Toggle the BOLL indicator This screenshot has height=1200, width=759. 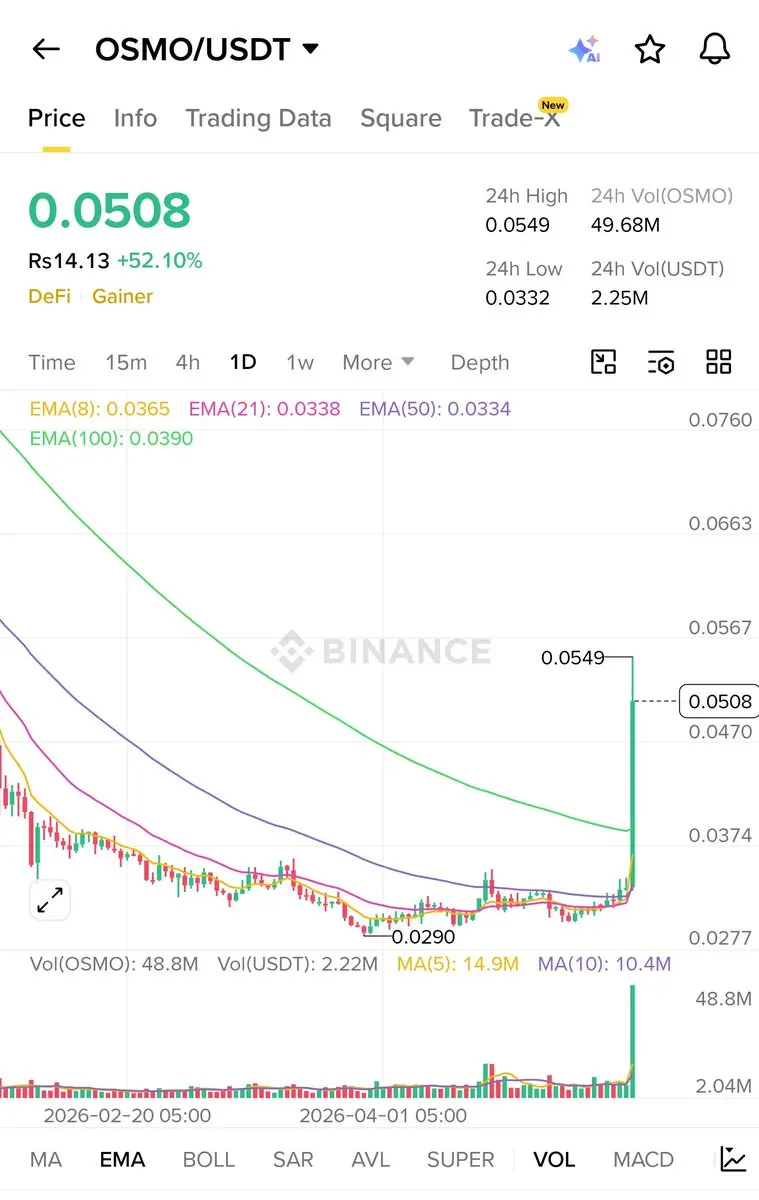[x=209, y=1159]
